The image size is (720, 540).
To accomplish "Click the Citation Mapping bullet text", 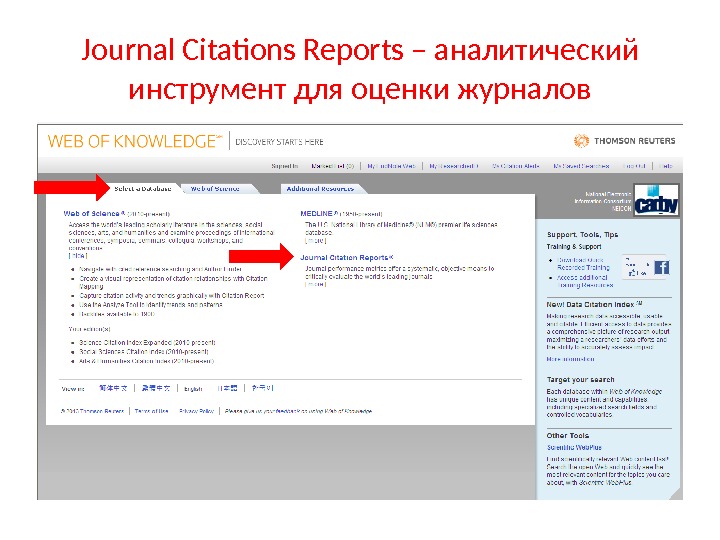I will 173,282.
